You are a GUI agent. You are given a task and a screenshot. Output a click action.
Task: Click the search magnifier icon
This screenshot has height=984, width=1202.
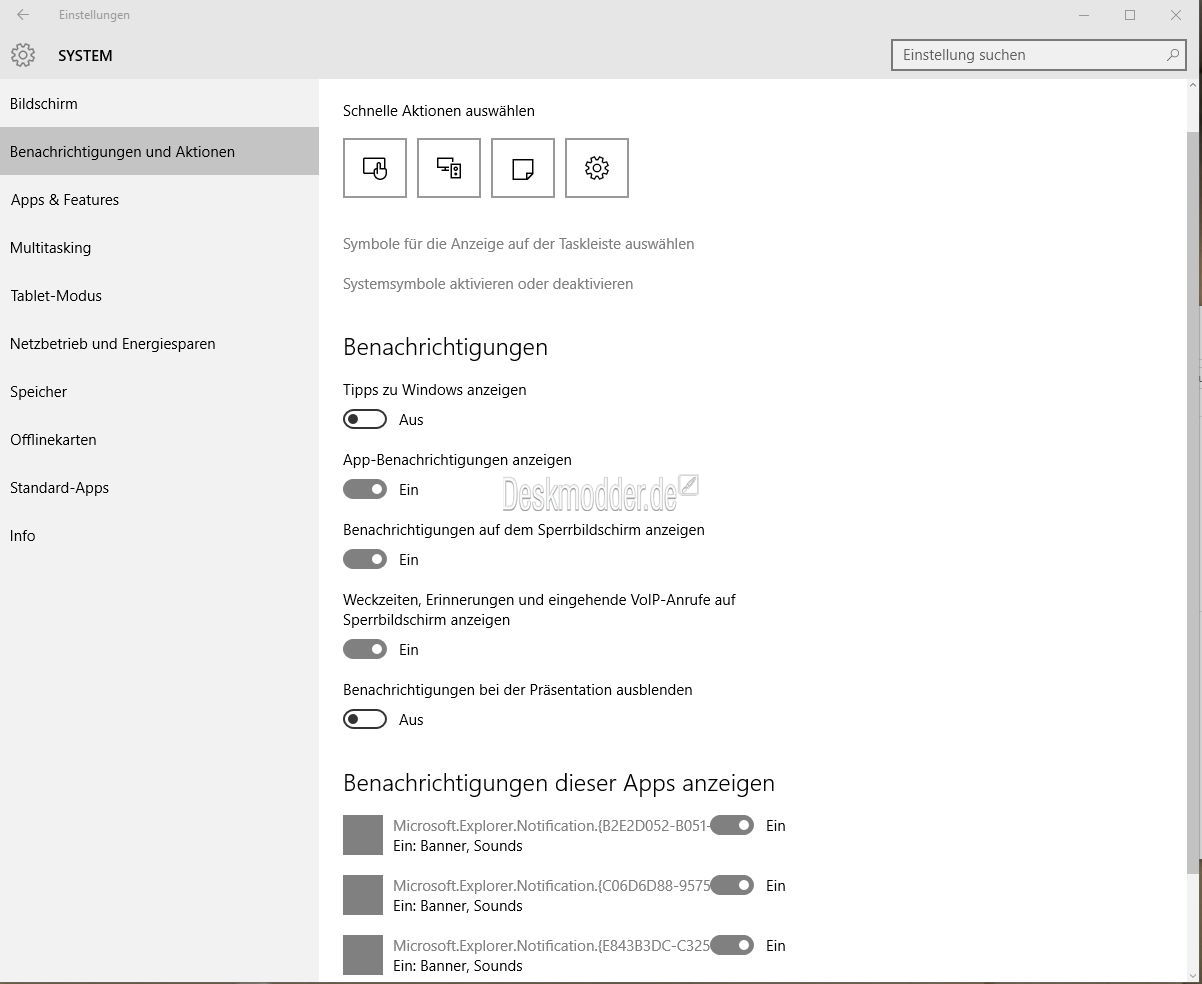coord(1173,55)
